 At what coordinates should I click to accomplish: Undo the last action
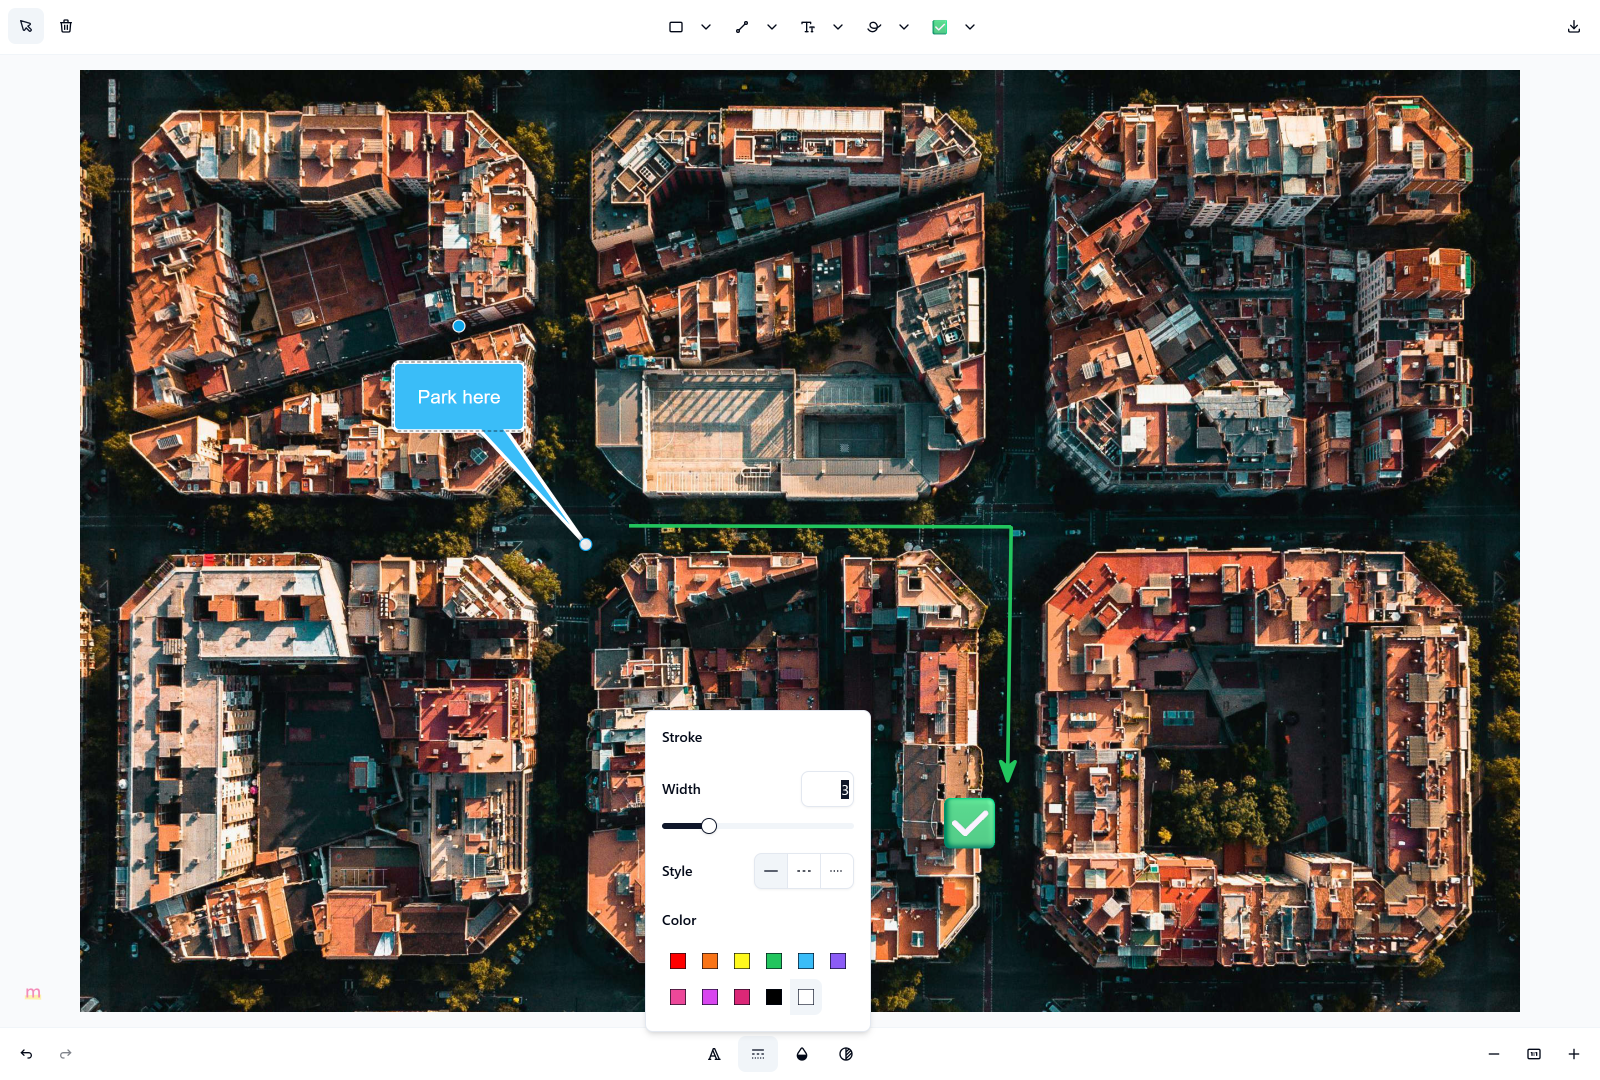[x=26, y=1054]
